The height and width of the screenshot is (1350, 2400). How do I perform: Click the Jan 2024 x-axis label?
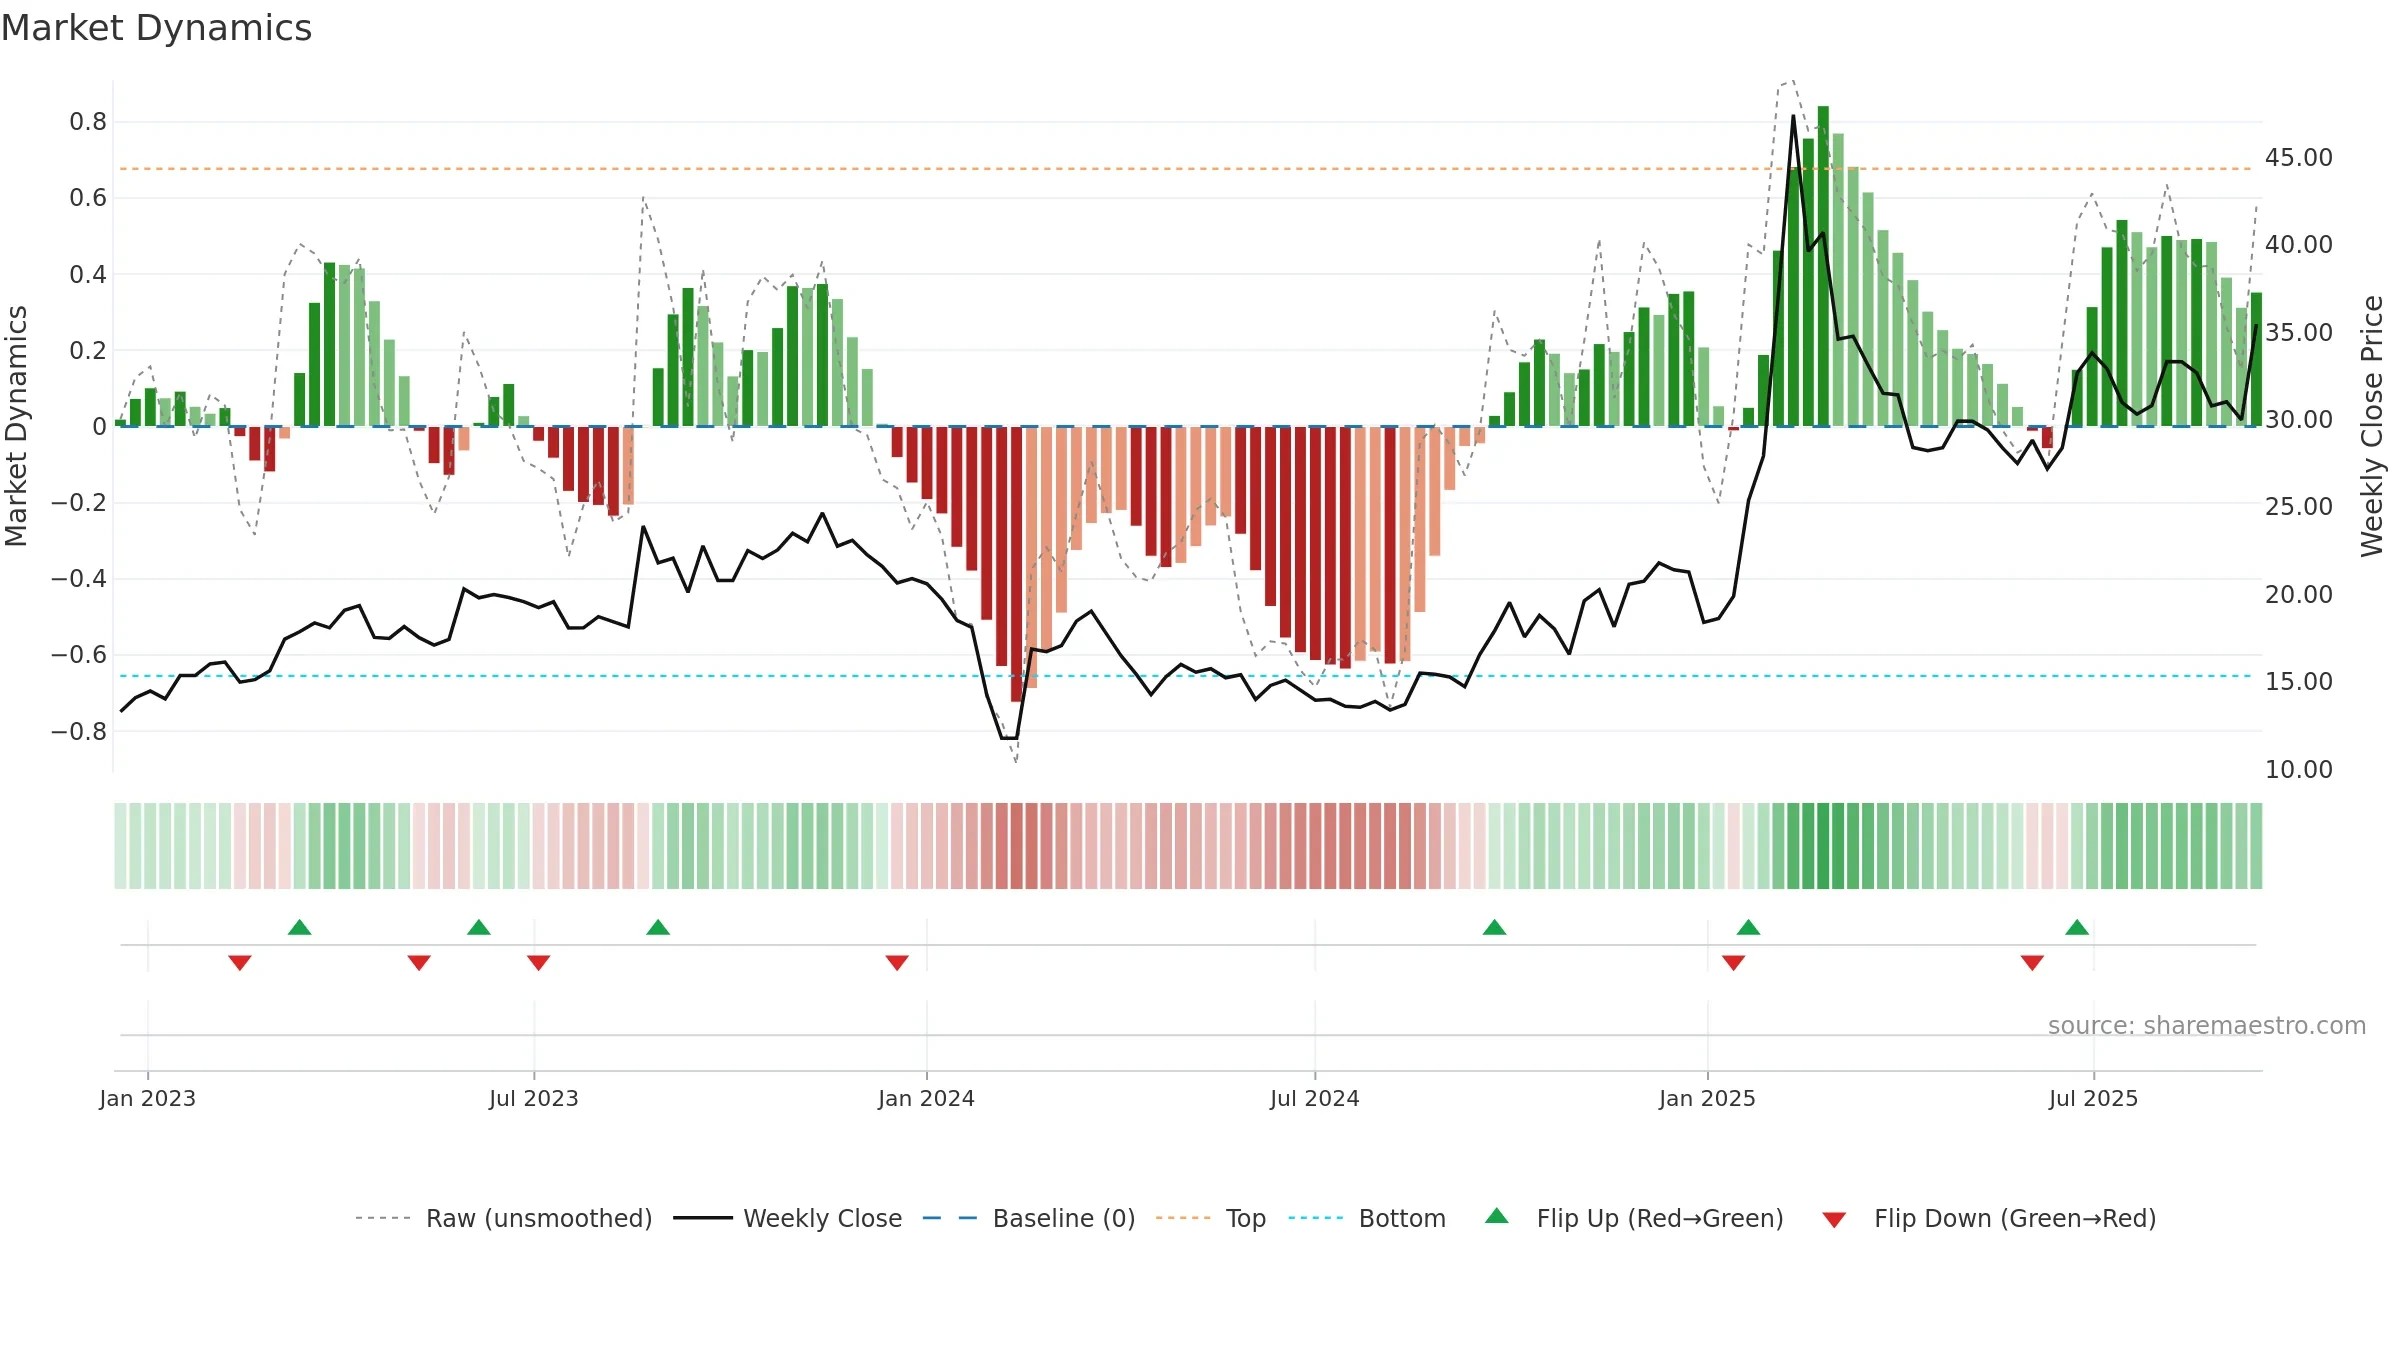click(926, 1098)
